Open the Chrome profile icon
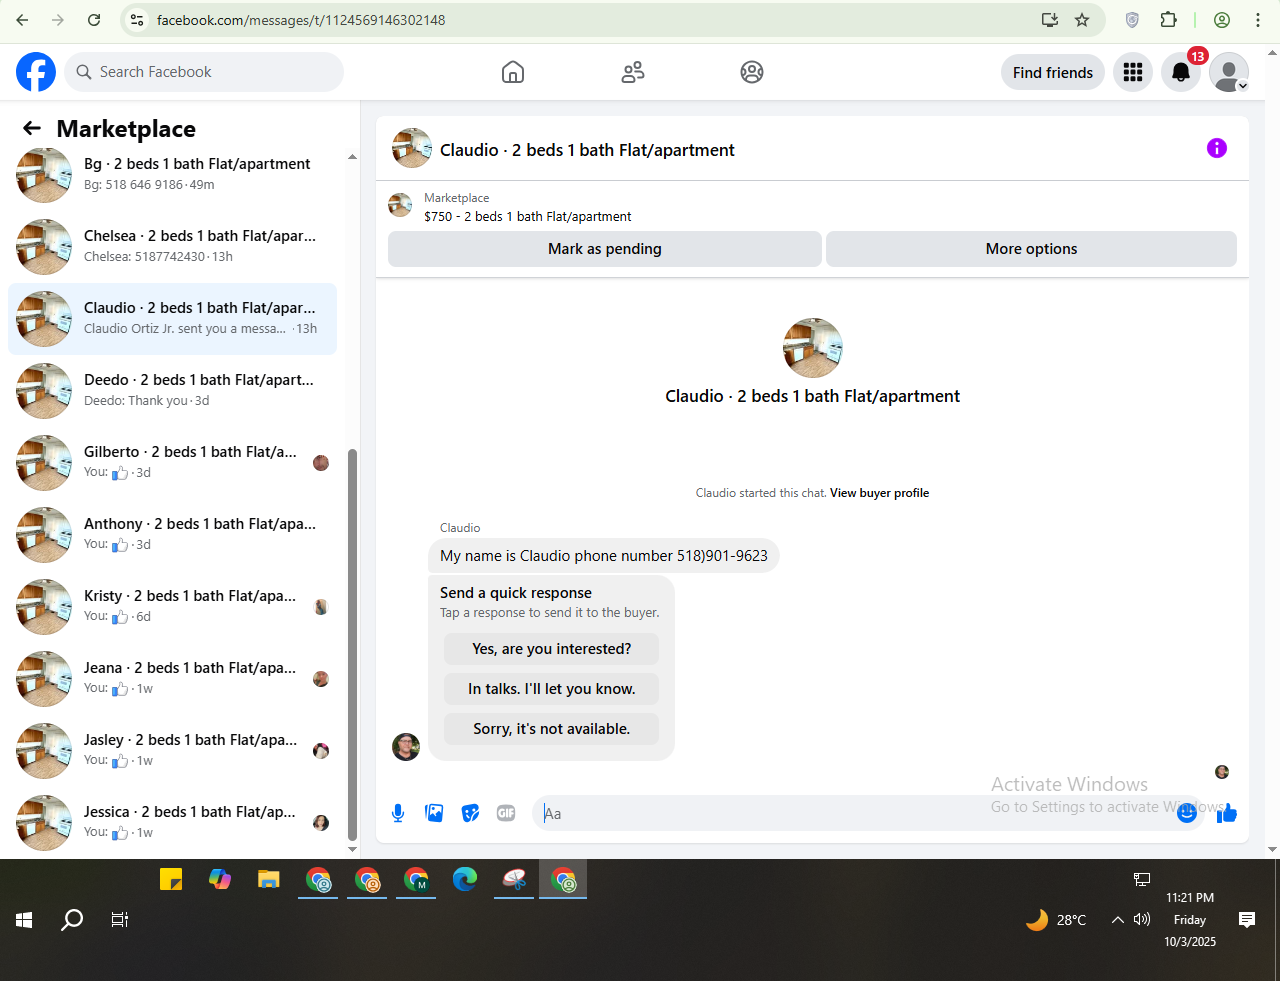 (x=1222, y=20)
